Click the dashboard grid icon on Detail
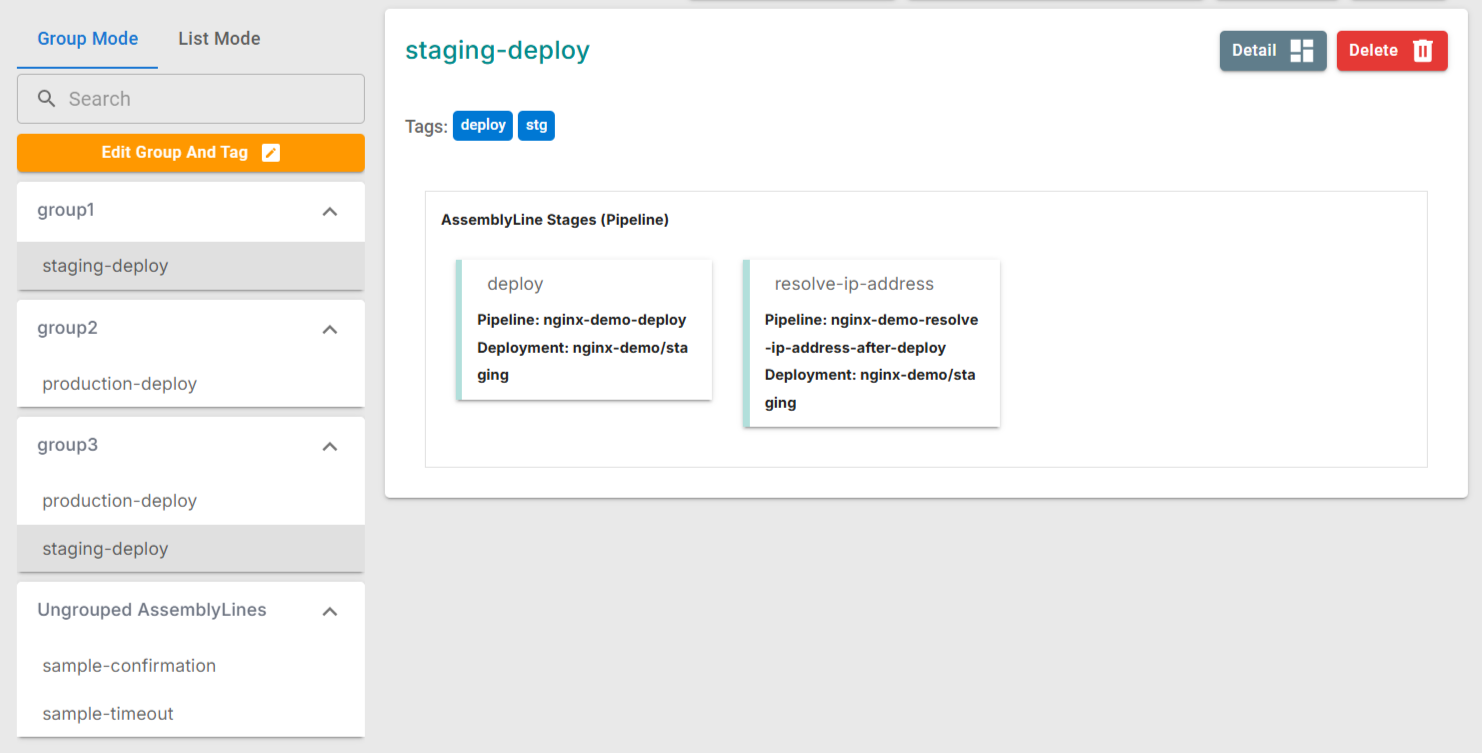 (1301, 51)
